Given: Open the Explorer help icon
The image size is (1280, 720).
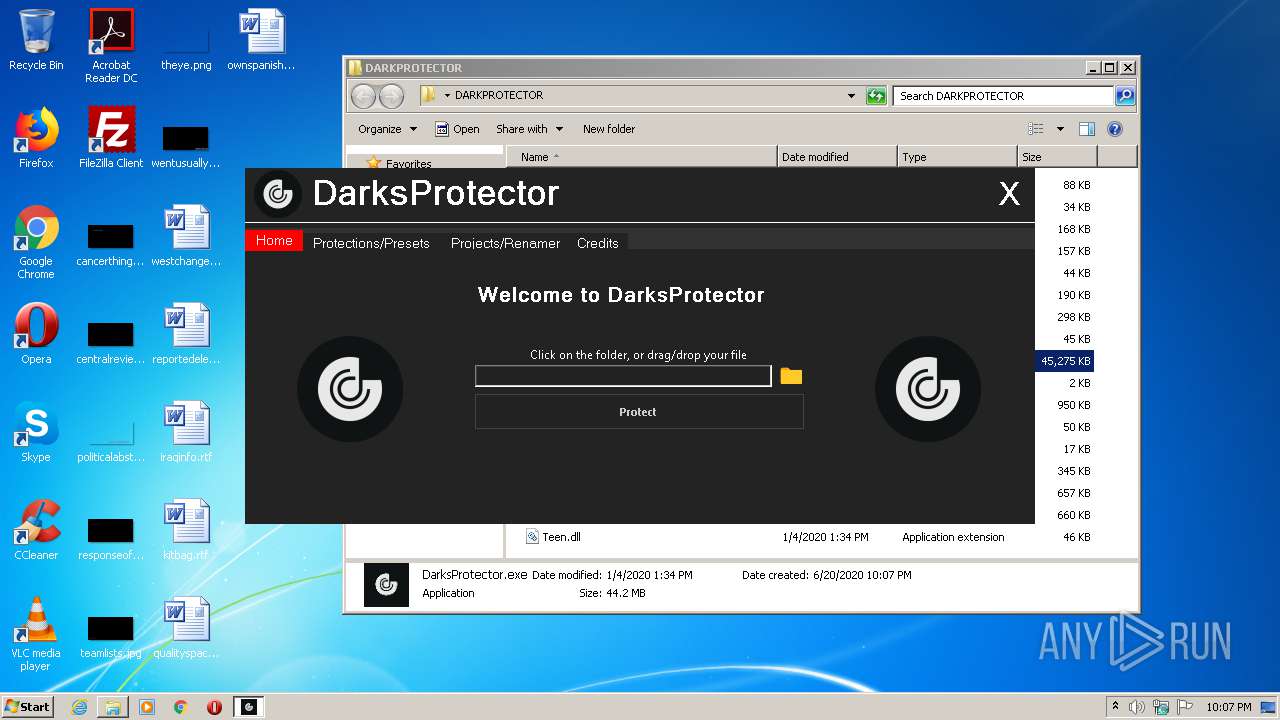Looking at the screenshot, I should click(x=1115, y=129).
